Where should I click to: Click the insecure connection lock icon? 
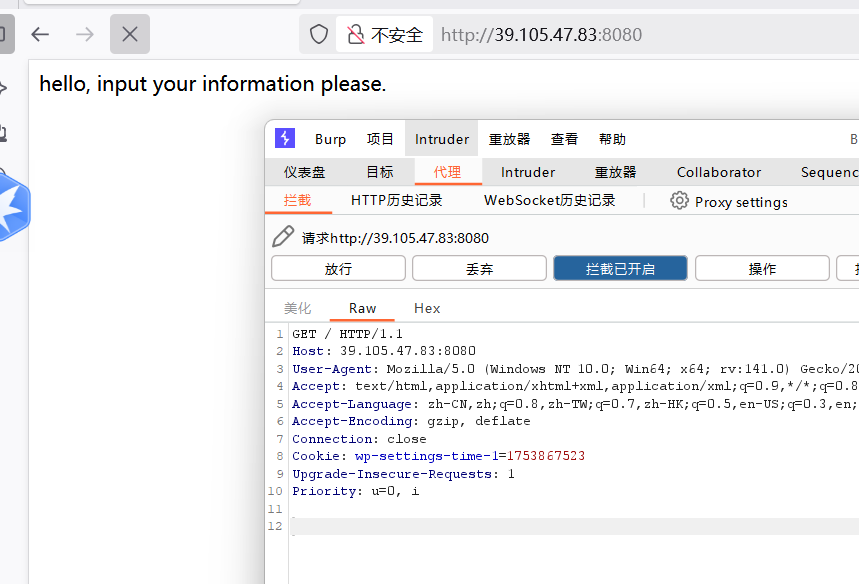(356, 35)
